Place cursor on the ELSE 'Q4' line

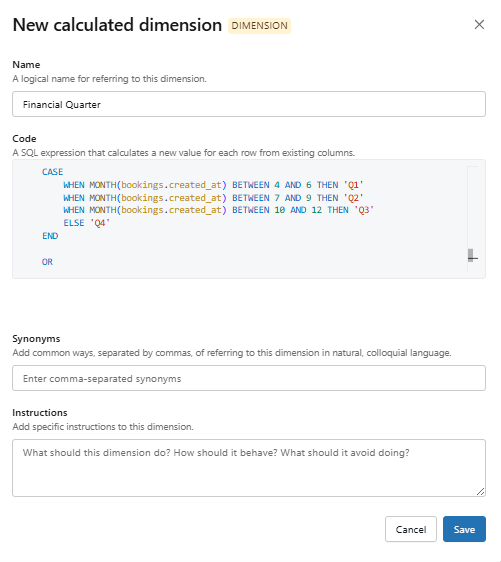coord(86,223)
